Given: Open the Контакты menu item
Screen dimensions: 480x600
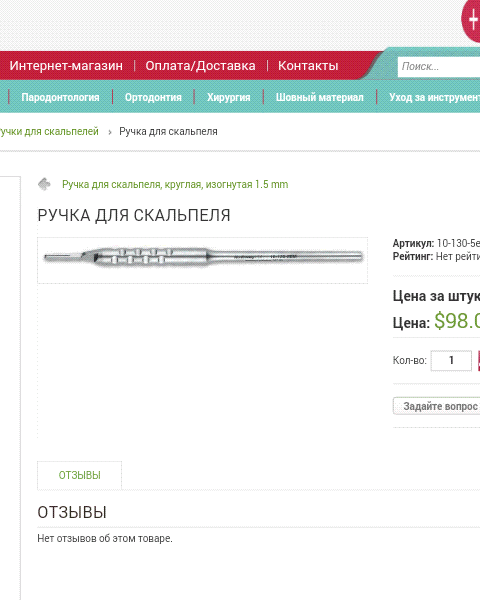Looking at the screenshot, I should (308, 66).
